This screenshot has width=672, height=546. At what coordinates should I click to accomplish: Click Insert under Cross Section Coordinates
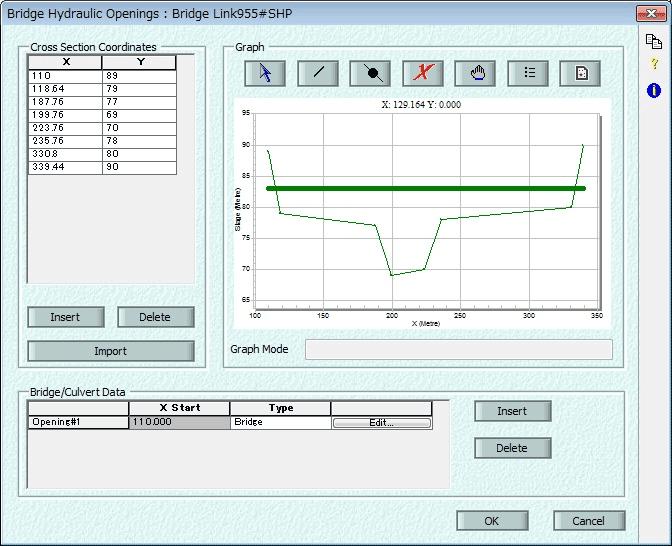pos(66,317)
